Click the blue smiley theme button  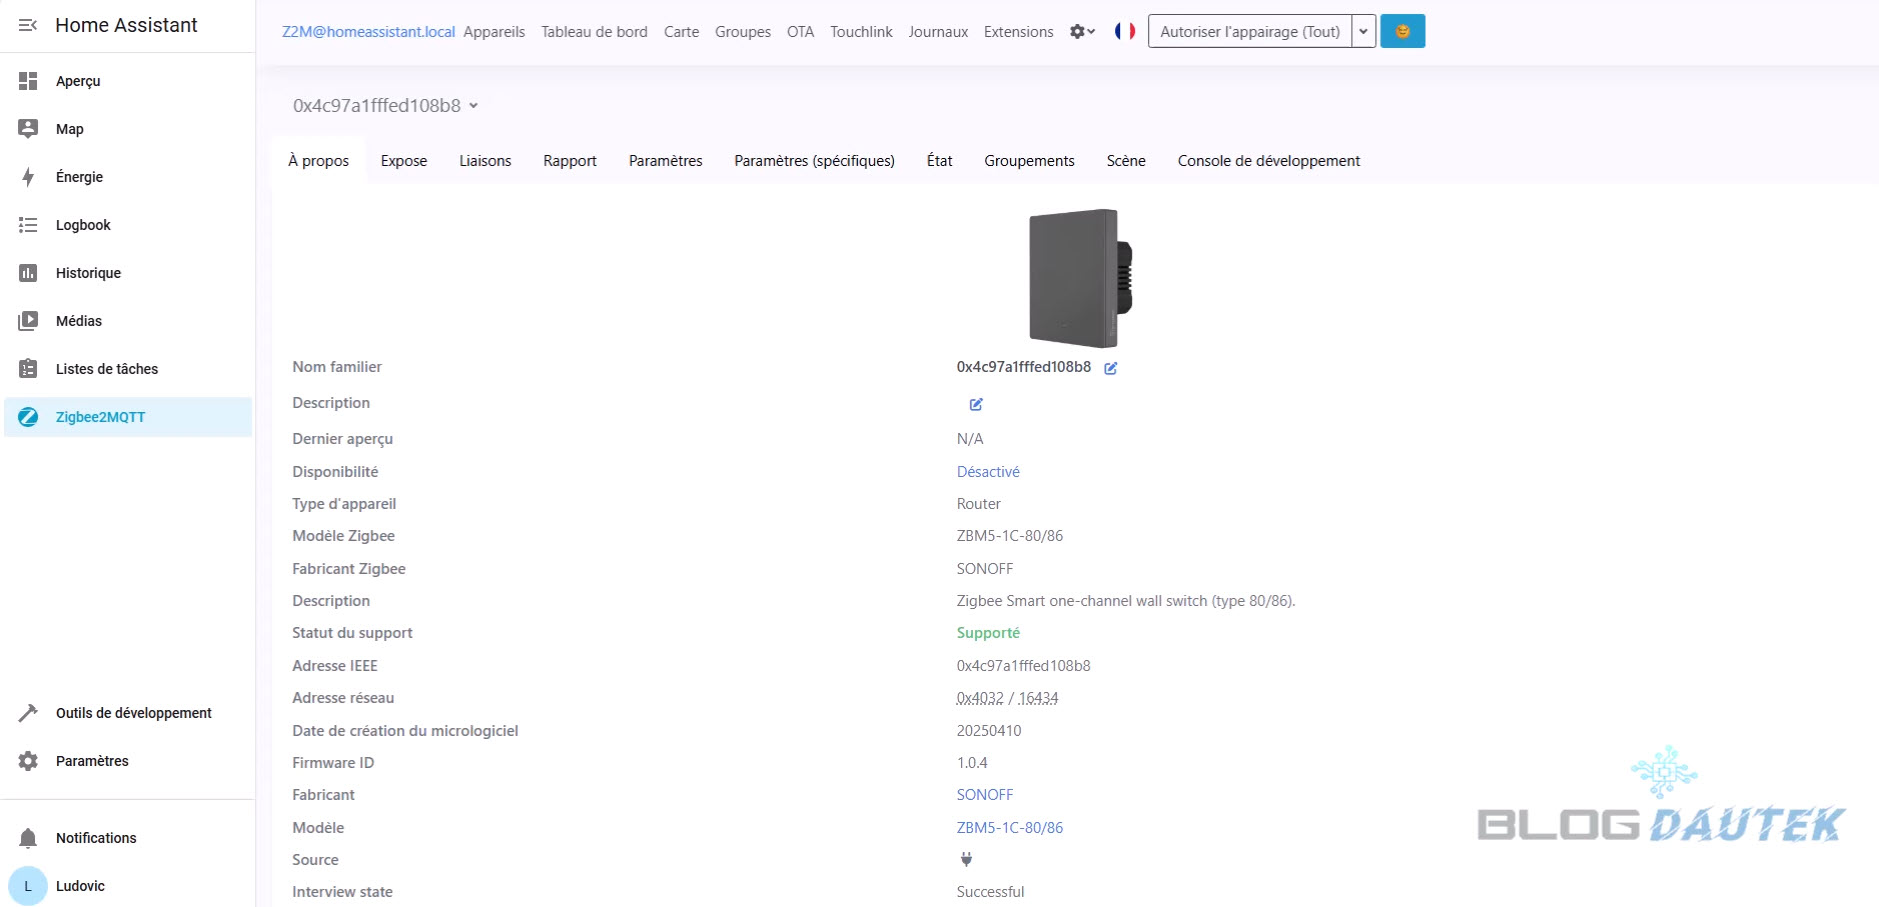1402,31
